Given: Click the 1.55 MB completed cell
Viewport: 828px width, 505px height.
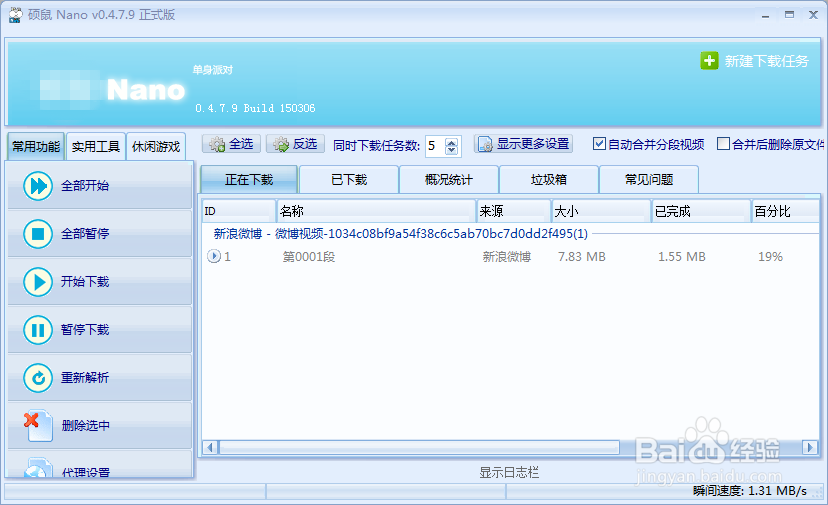Looking at the screenshot, I should (681, 257).
